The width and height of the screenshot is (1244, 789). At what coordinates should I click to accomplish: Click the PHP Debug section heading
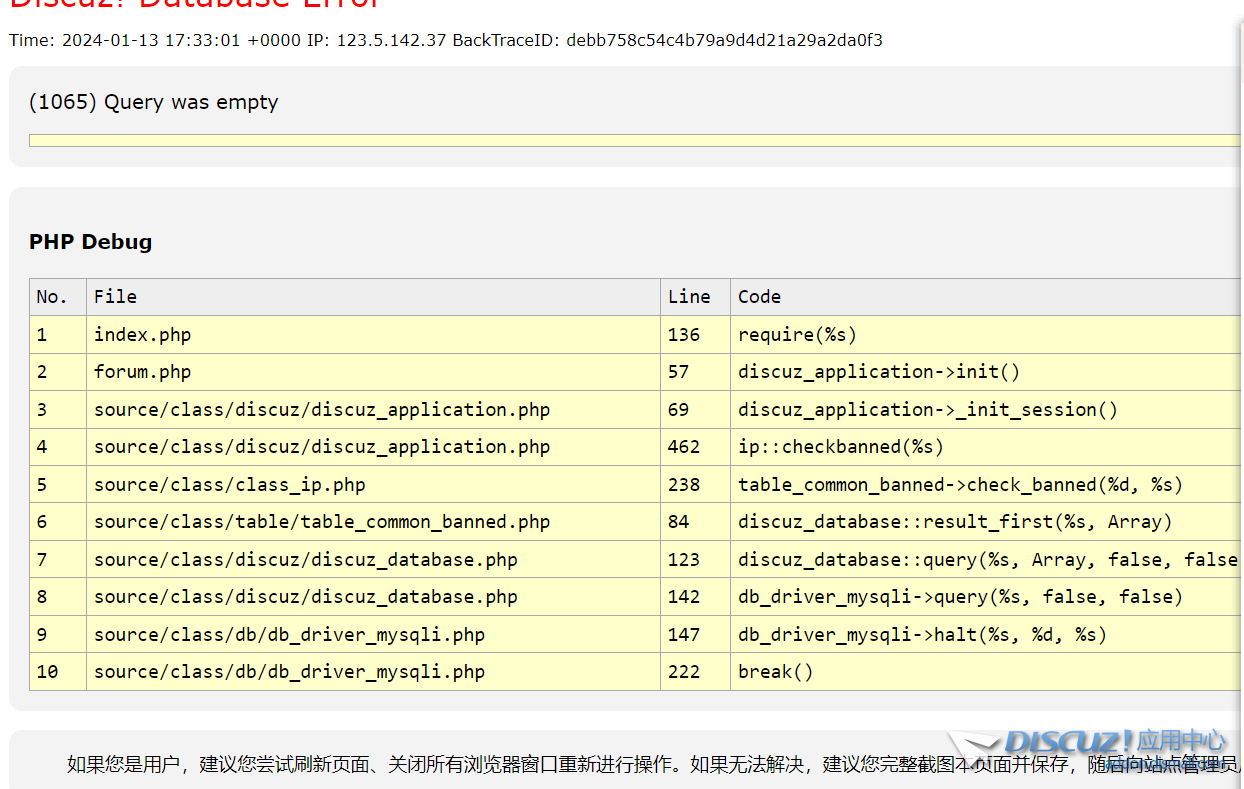[x=90, y=242]
